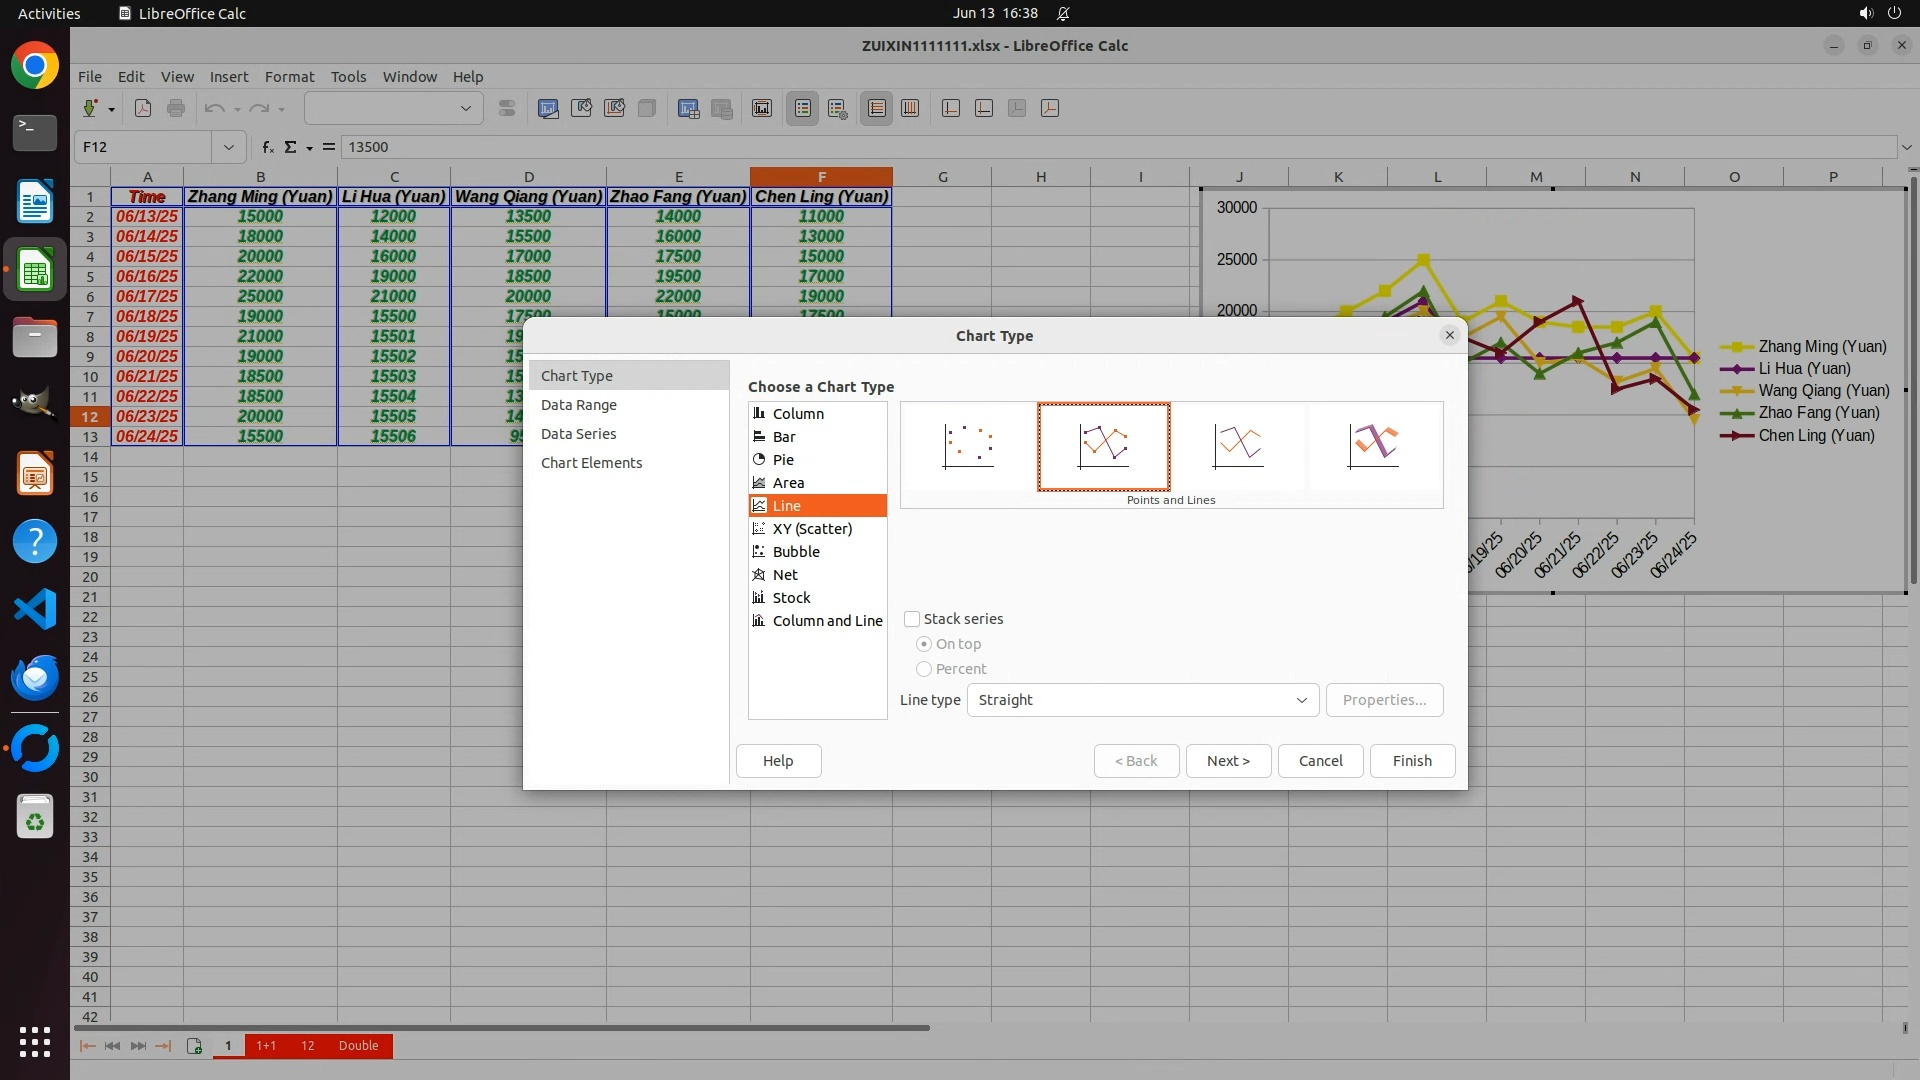This screenshot has height=1080, width=1920.
Task: Click the Legend On/Off toolbar icon
Action: click(x=803, y=108)
